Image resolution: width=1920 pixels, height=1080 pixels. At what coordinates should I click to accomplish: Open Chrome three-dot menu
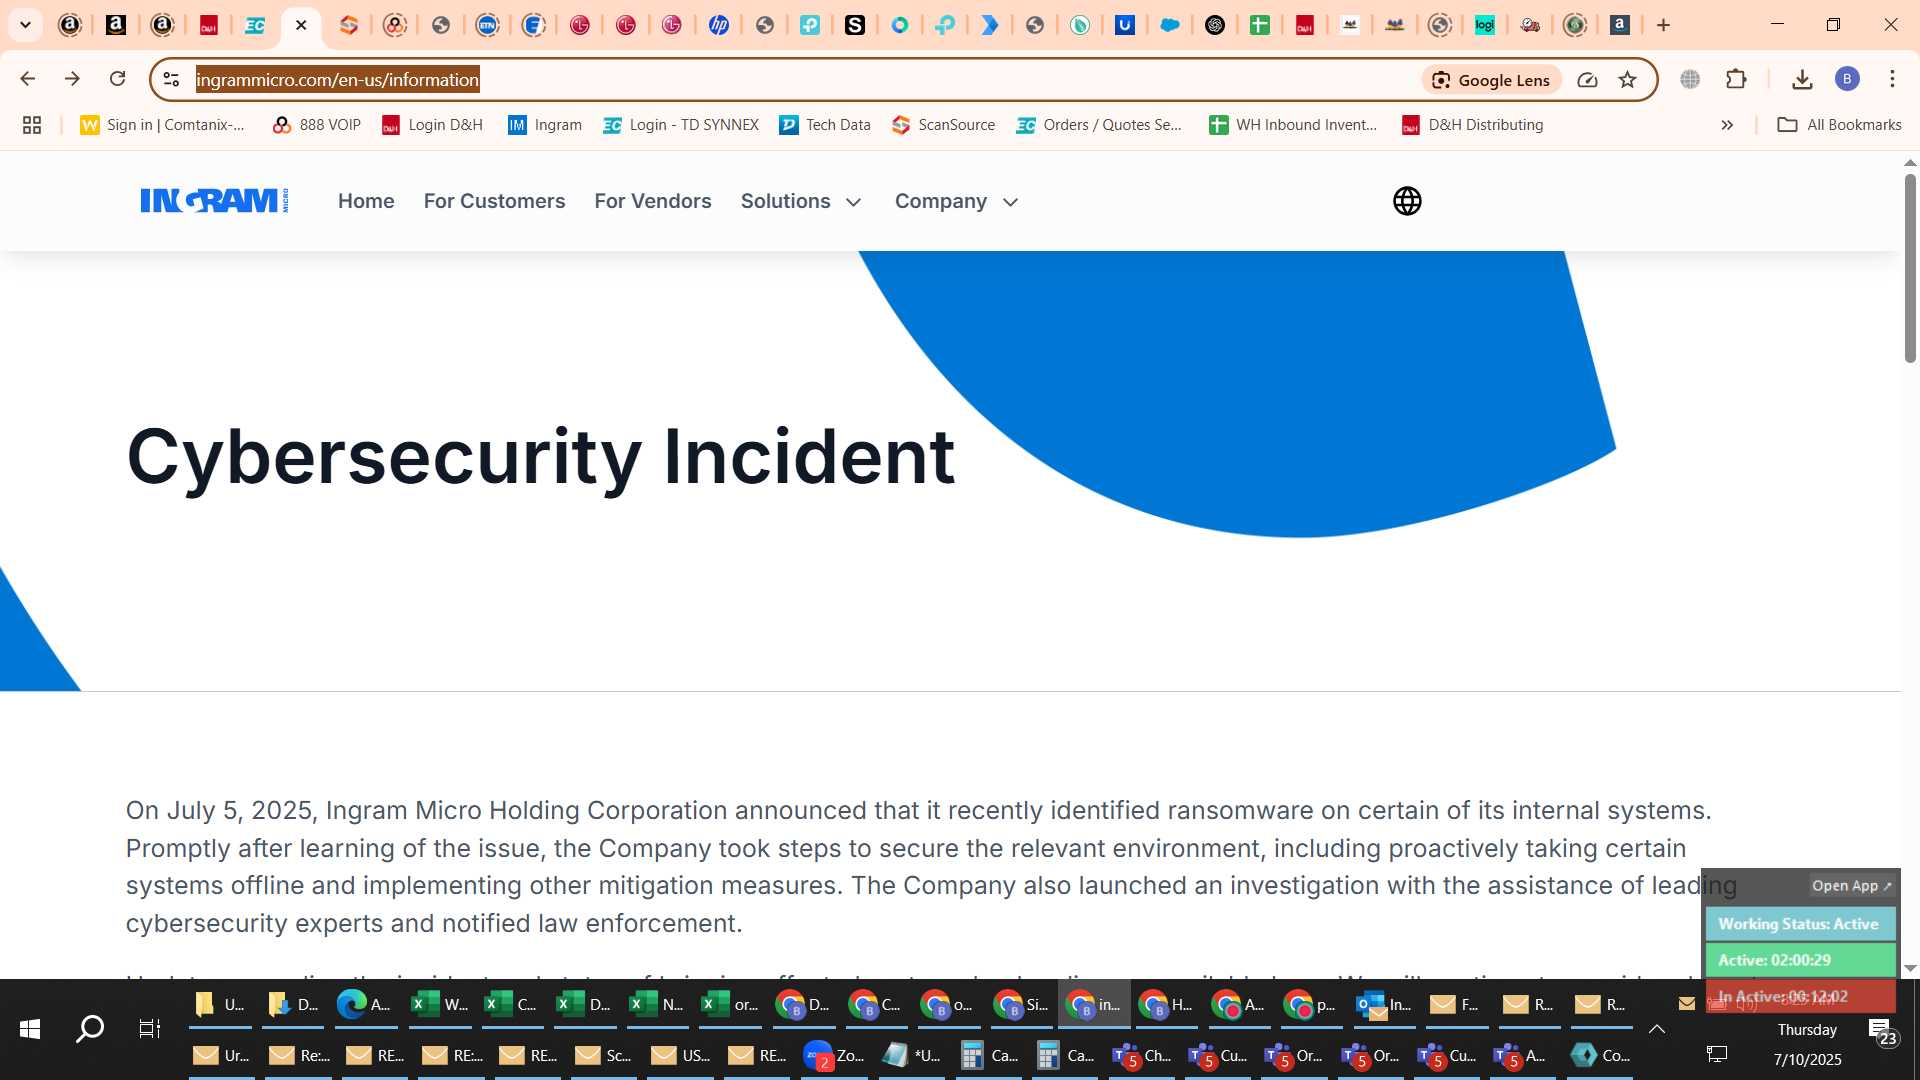1892,79
